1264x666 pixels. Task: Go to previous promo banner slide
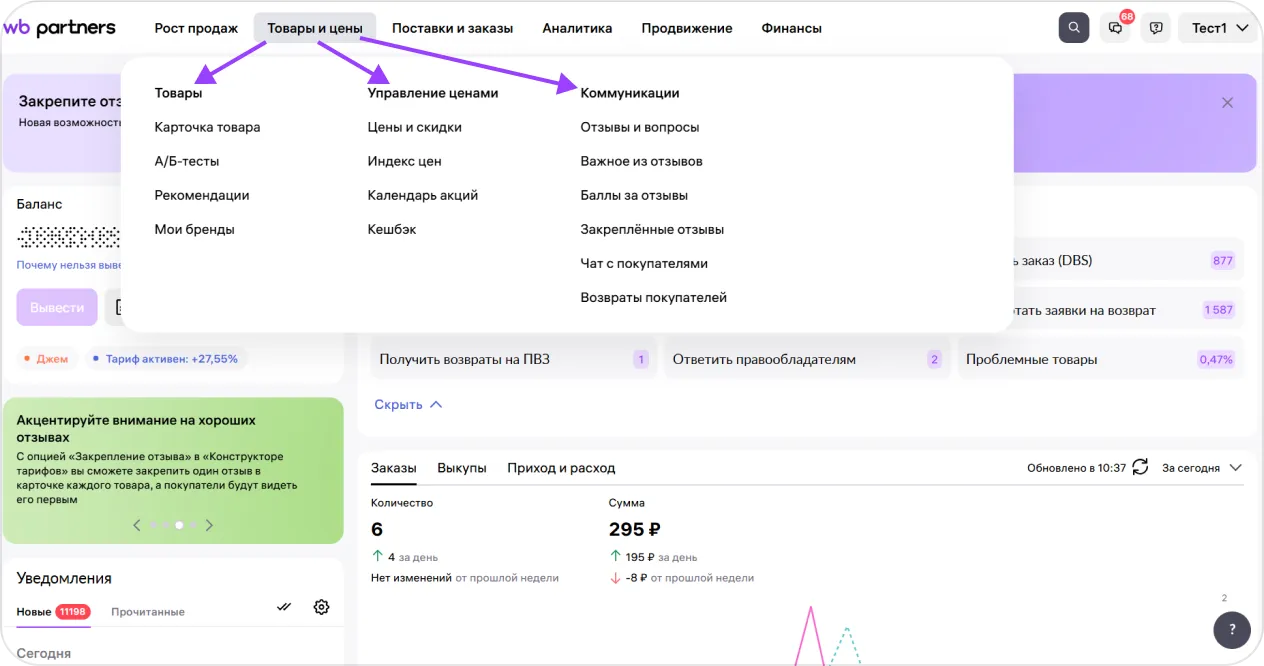coord(137,525)
